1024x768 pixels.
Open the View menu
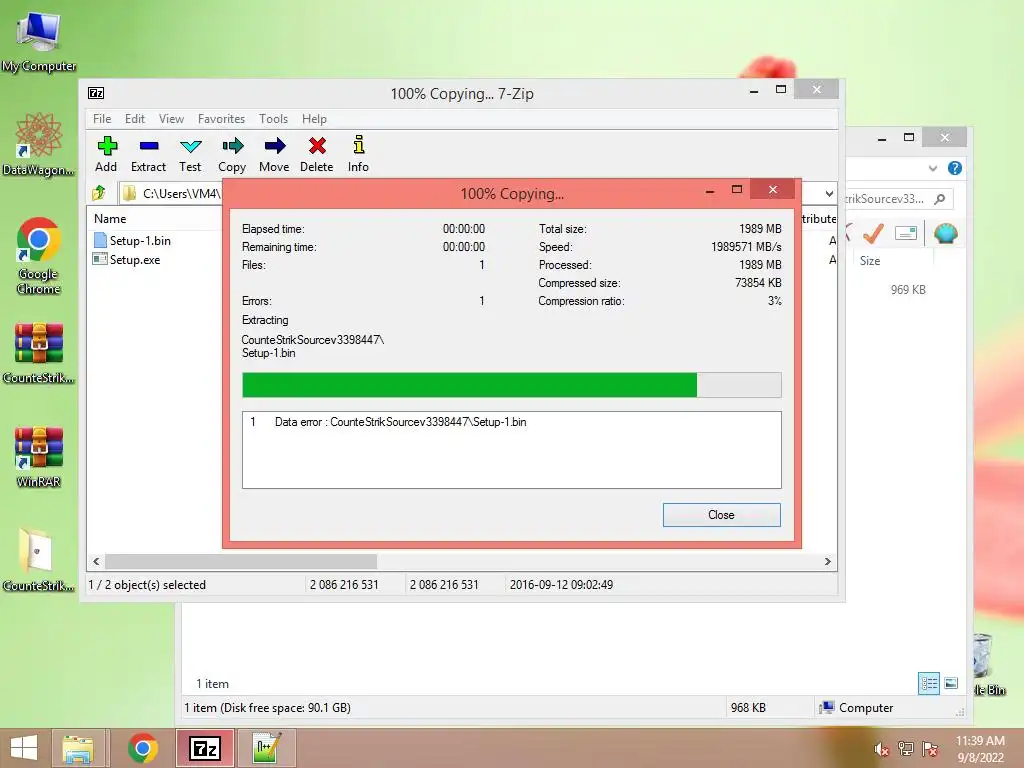[x=171, y=119]
